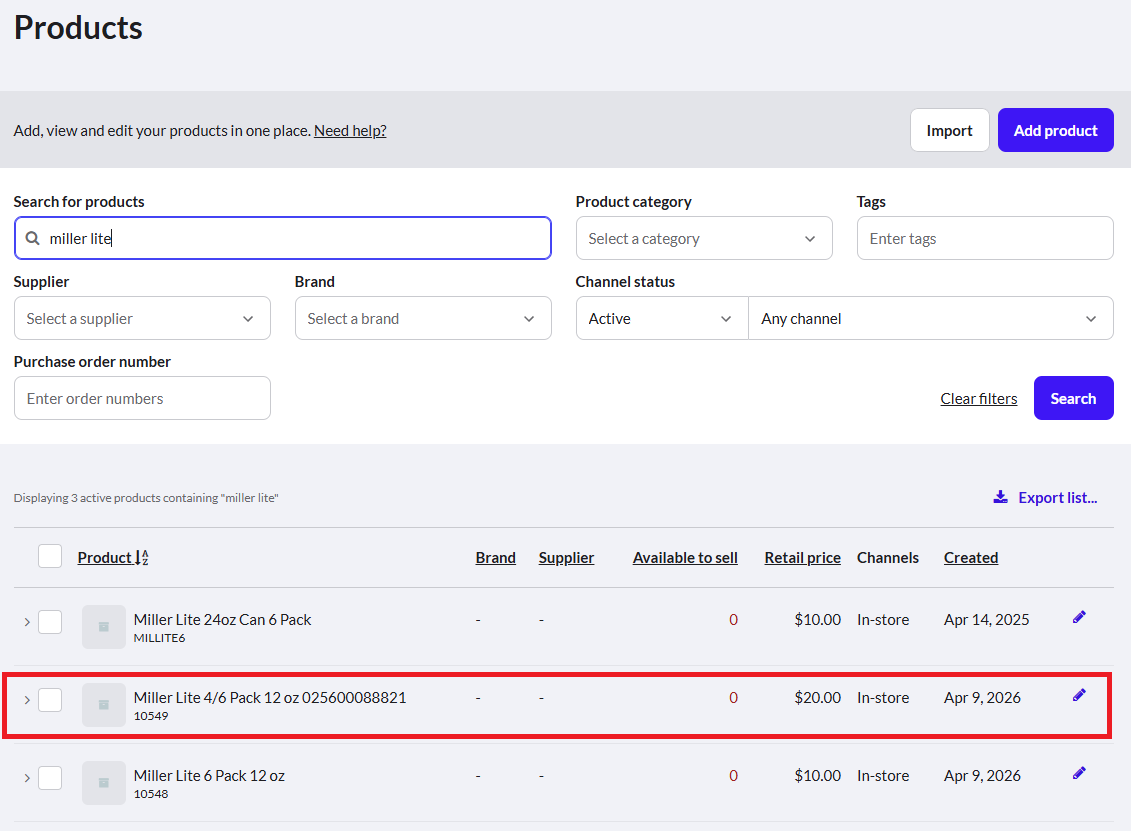This screenshot has height=831, width=1131.
Task: Click the product thumbnail for Miller Lite 6 Pack 12 oz
Action: [x=104, y=783]
